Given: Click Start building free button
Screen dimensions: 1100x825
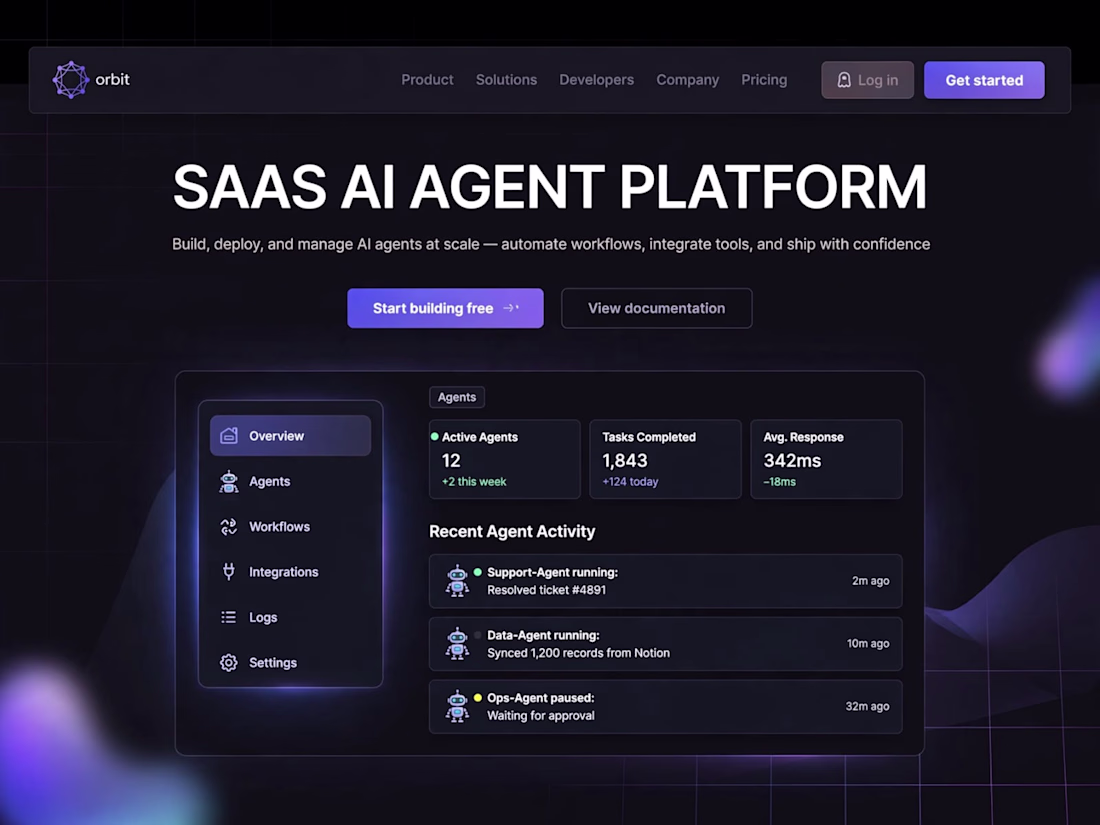Looking at the screenshot, I should click(x=445, y=308).
